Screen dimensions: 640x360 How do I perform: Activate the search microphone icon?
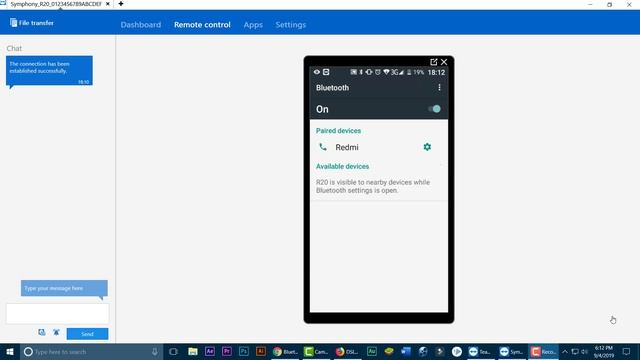[155, 351]
